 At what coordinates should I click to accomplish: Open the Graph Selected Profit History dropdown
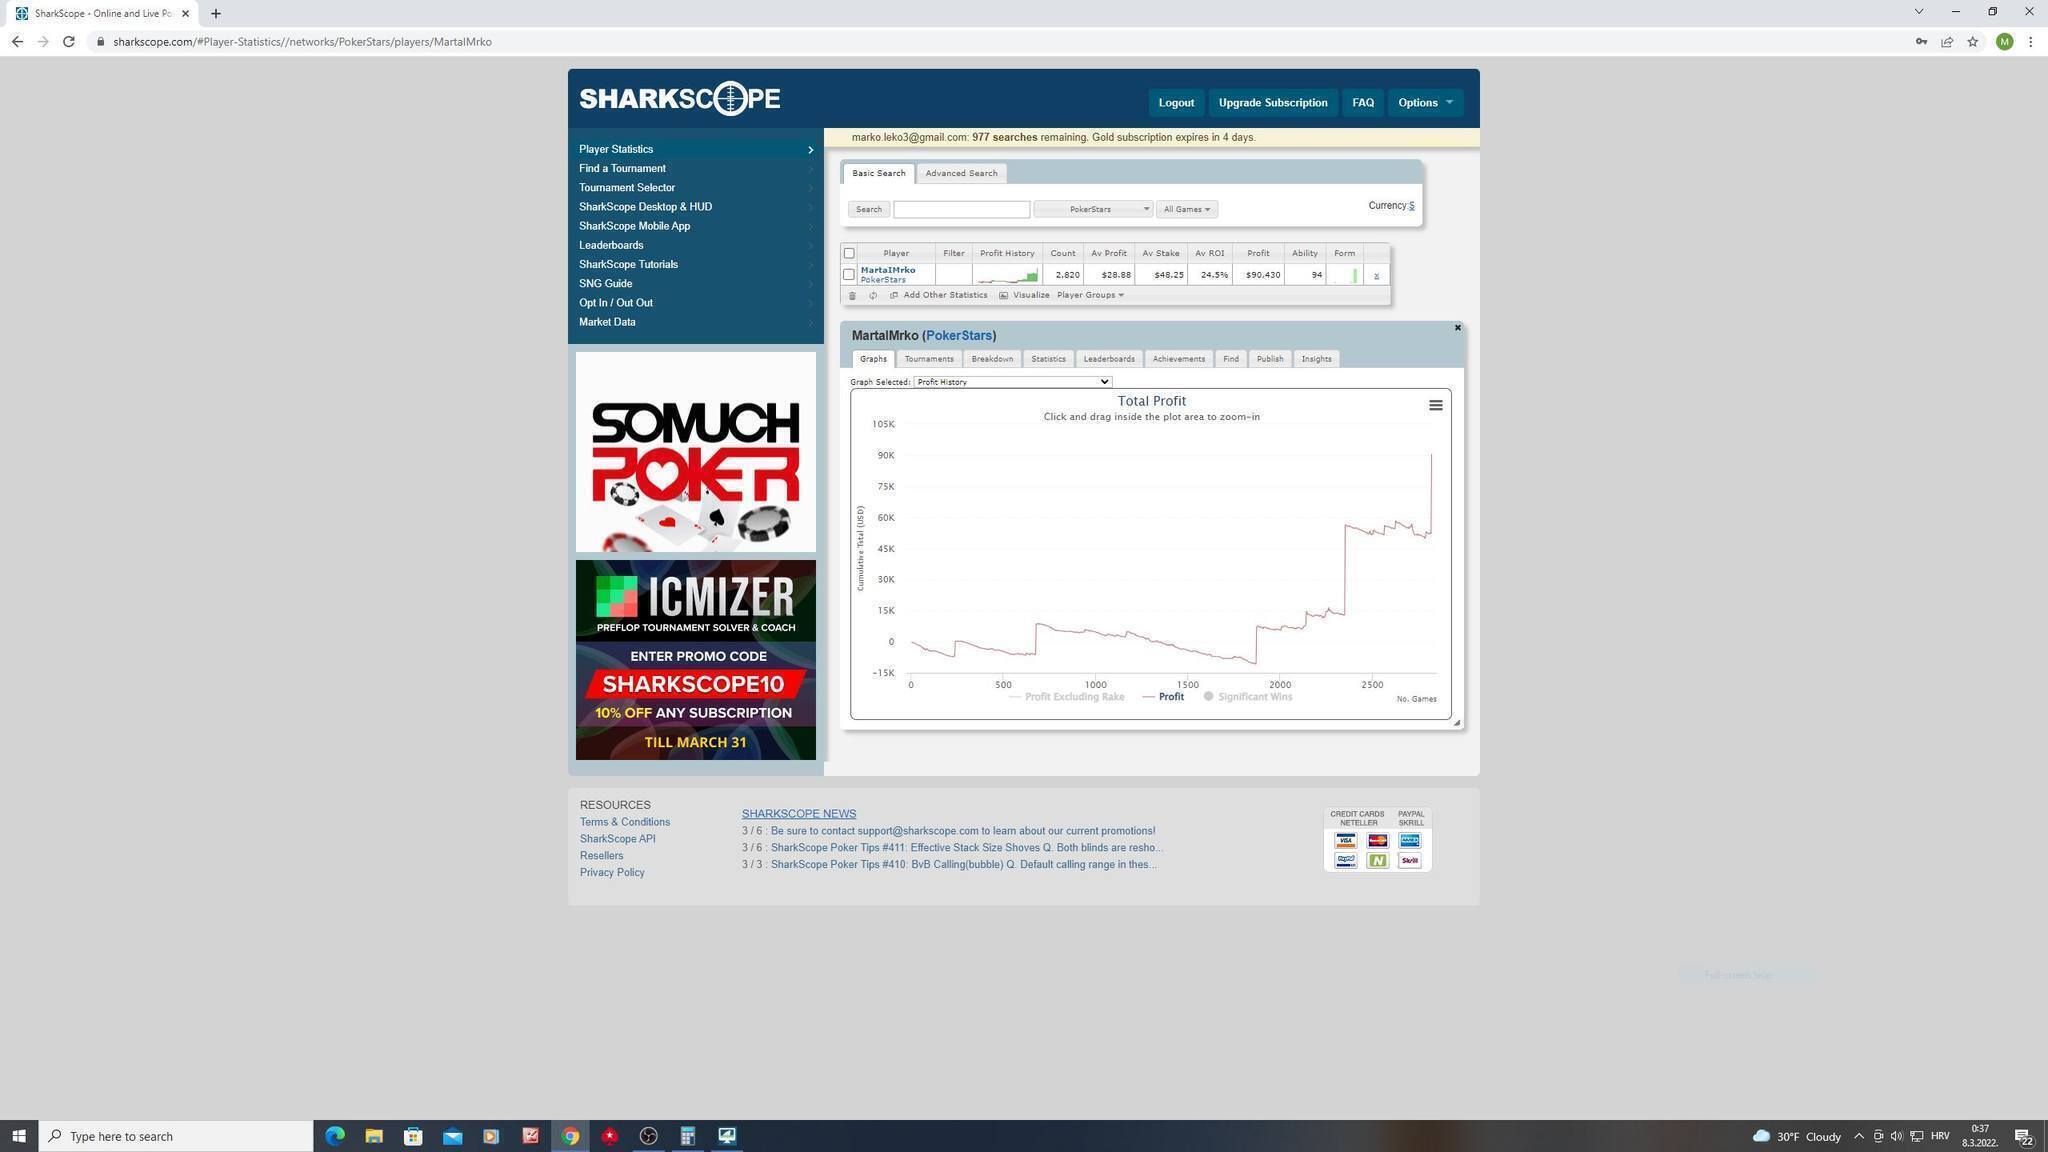[1012, 382]
